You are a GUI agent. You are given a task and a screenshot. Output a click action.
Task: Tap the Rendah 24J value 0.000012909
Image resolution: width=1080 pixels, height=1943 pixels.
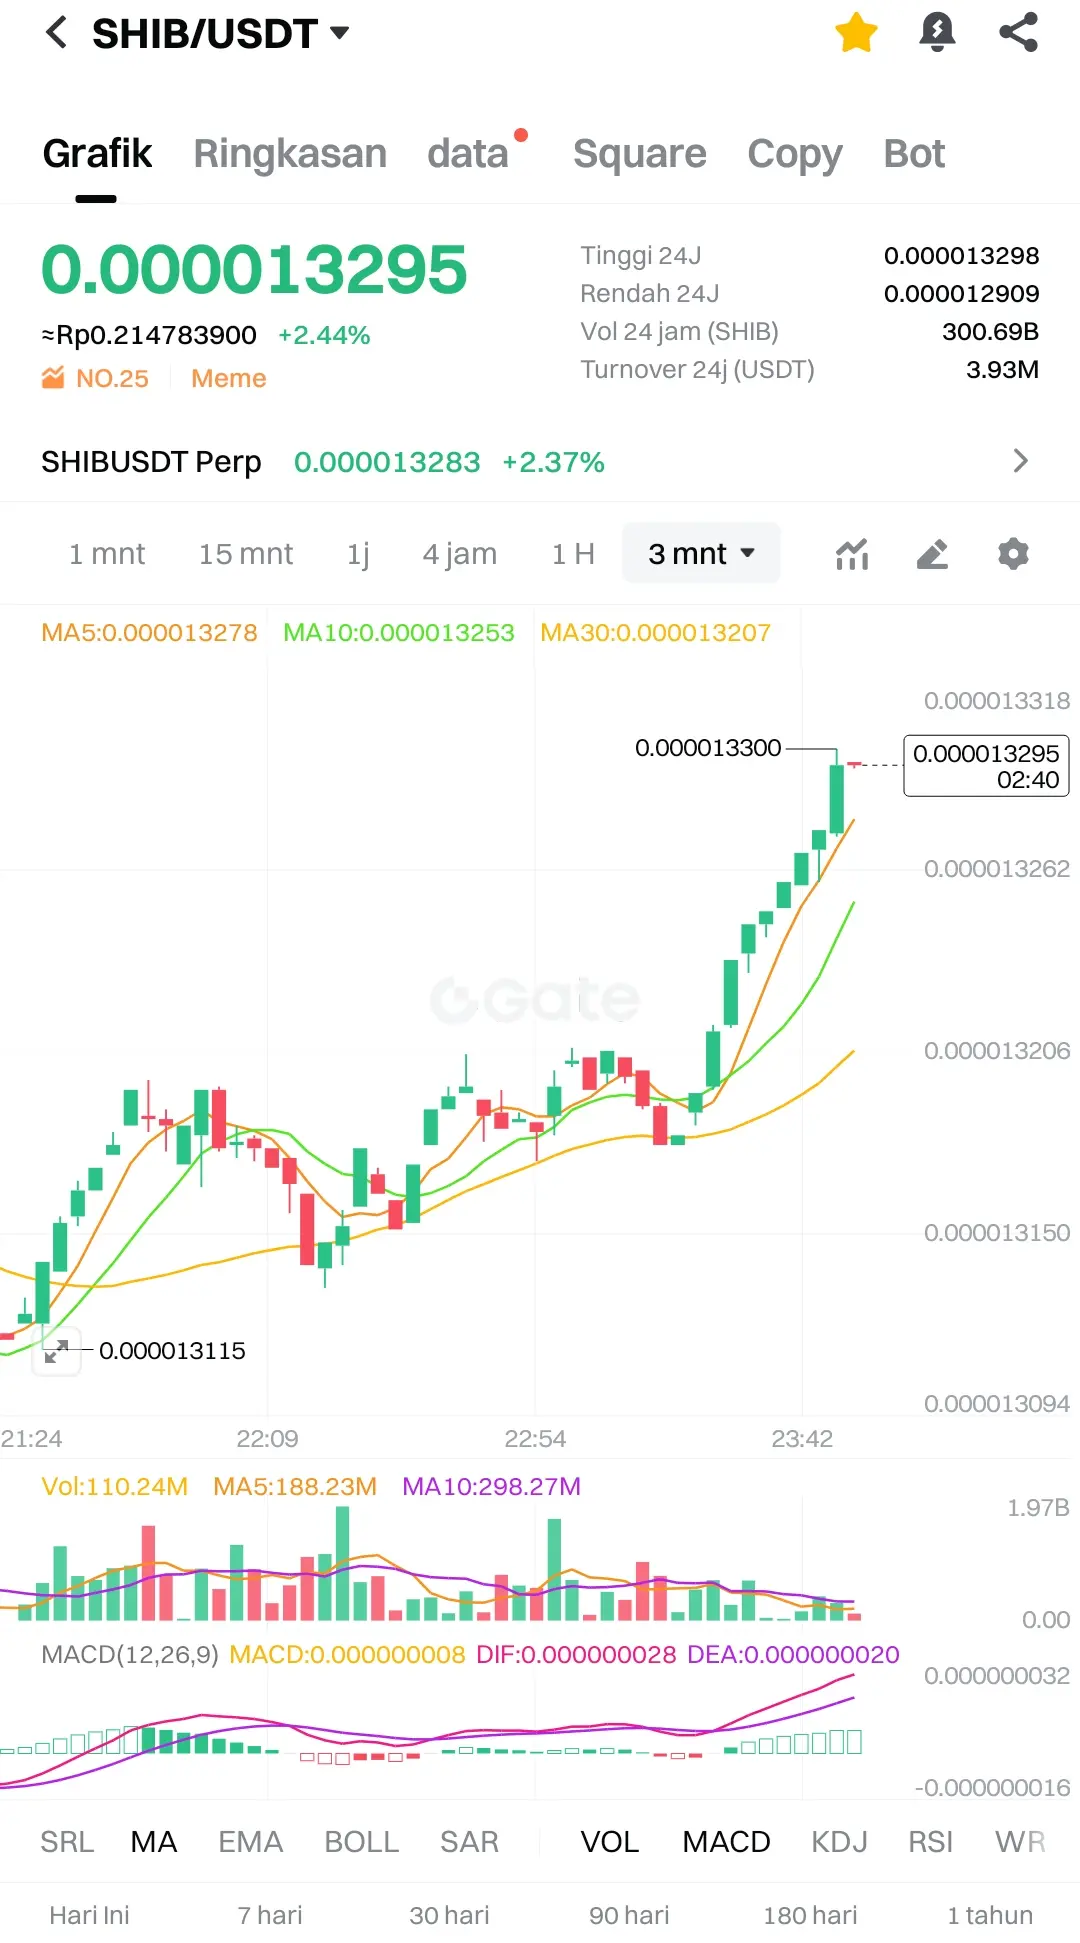pos(961,294)
